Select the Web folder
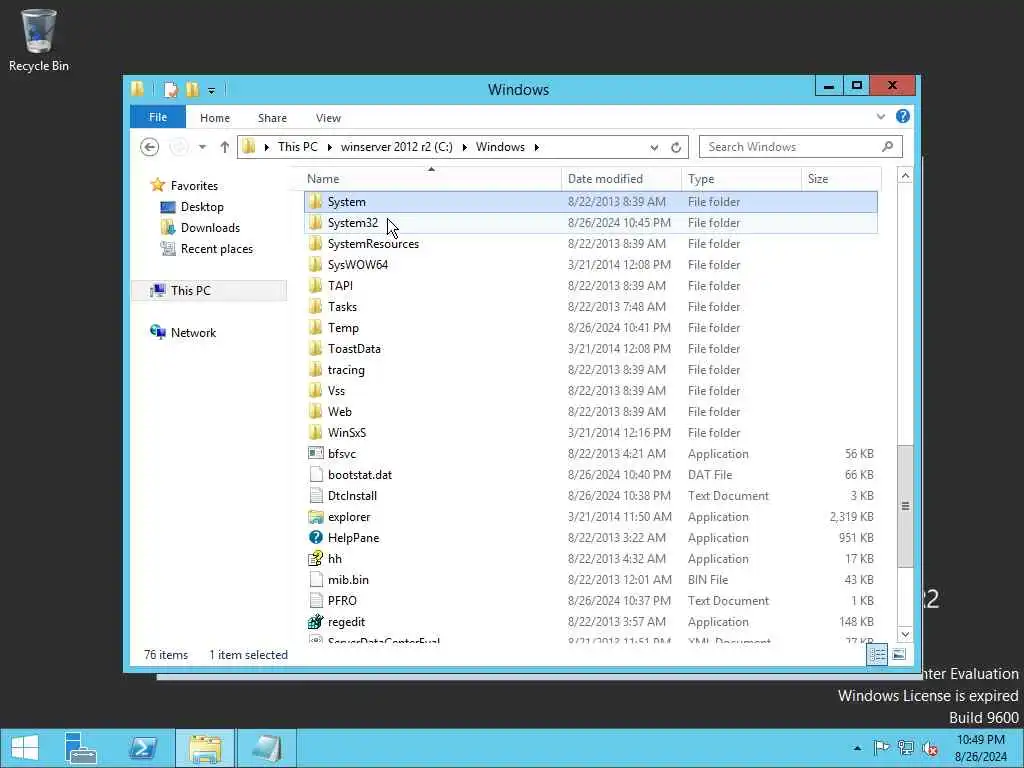Image resolution: width=1024 pixels, height=768 pixels. pyautogui.click(x=340, y=411)
